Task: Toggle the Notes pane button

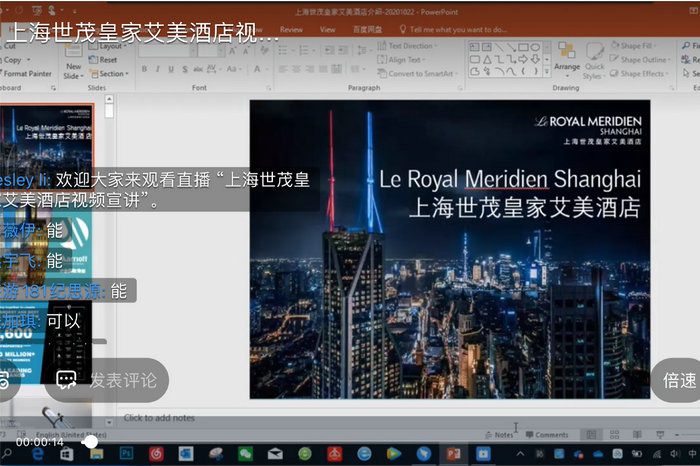Action: point(500,435)
